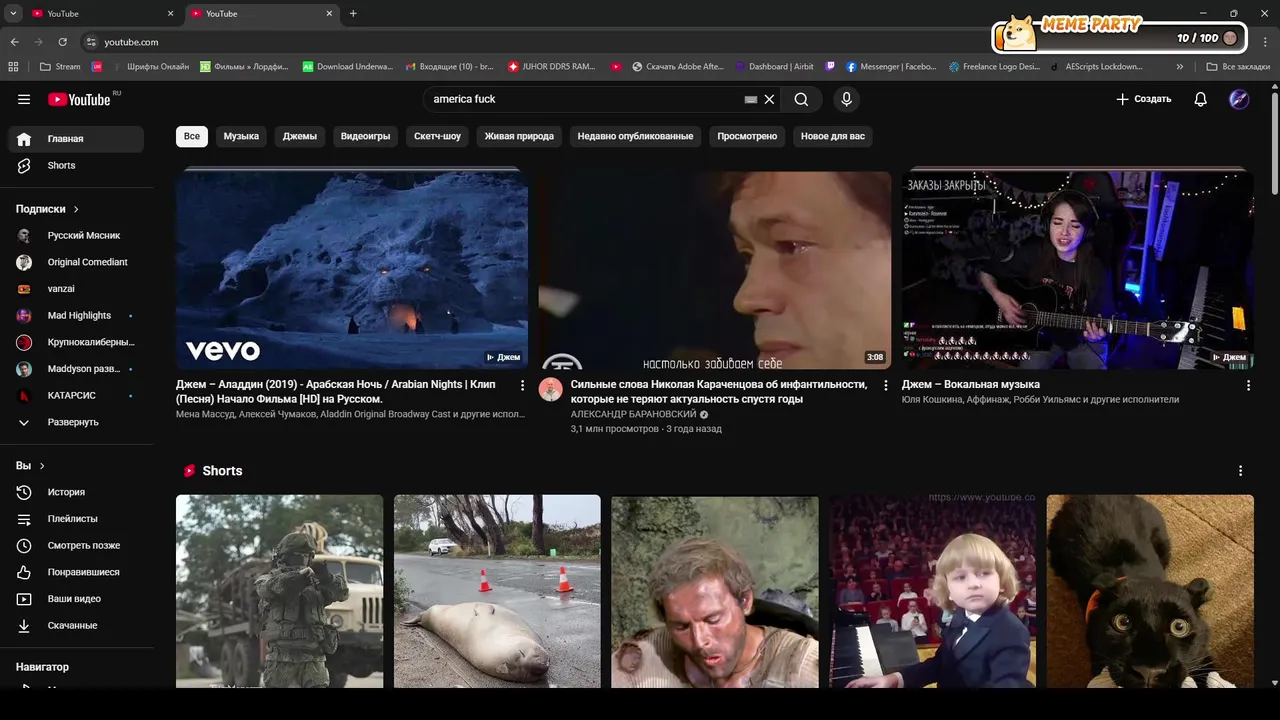This screenshot has height=720, width=1280.
Task: Open Ваши видео
Action: pos(76,599)
